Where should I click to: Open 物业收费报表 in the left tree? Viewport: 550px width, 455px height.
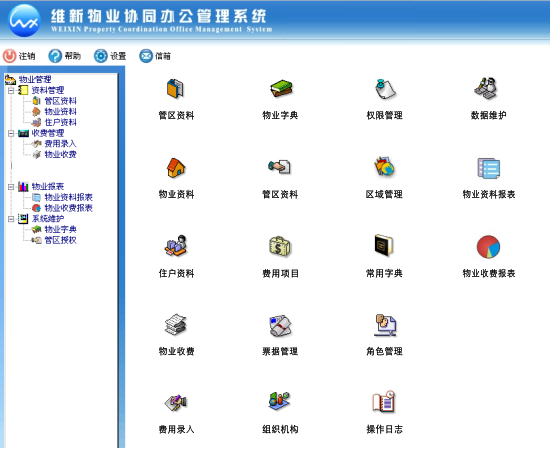68,208
